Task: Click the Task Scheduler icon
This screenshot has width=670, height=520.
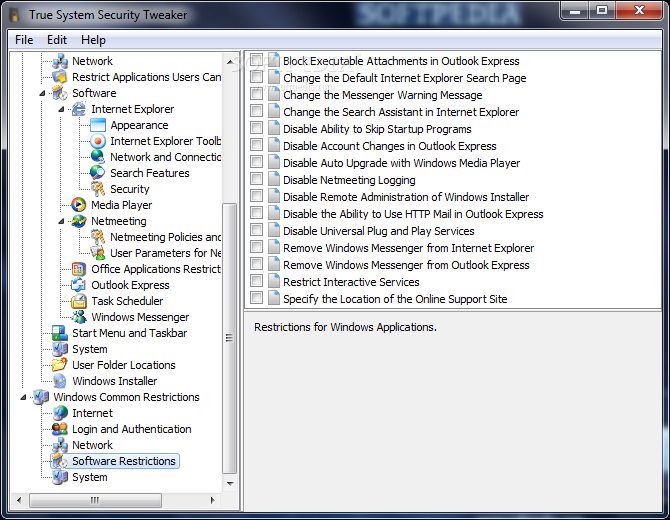Action: point(79,301)
